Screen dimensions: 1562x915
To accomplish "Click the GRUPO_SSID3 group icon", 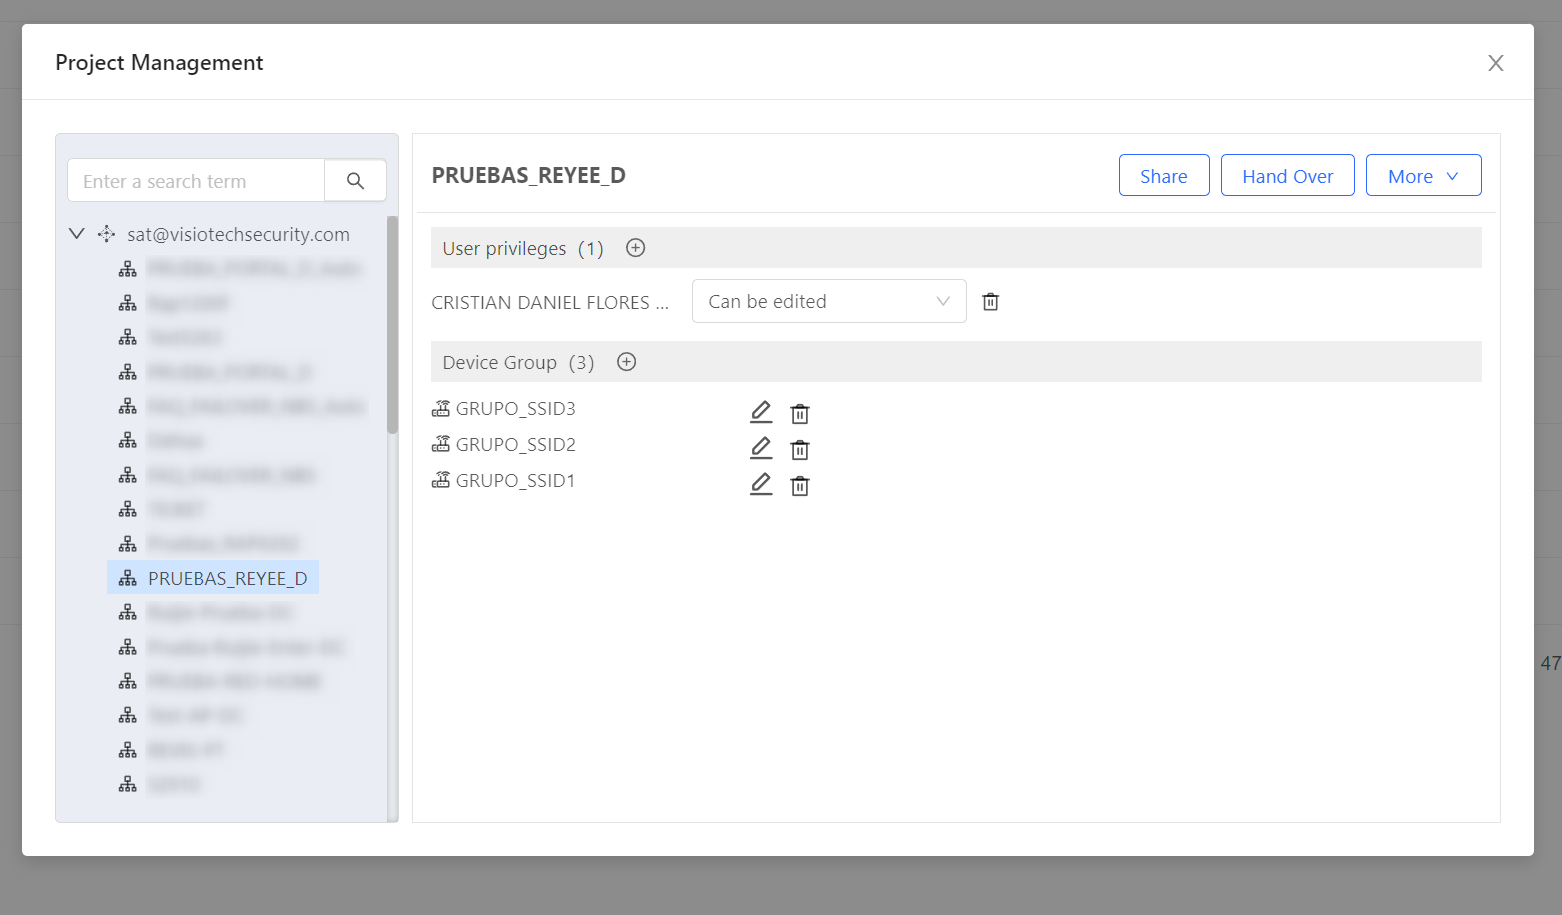I will (441, 408).
